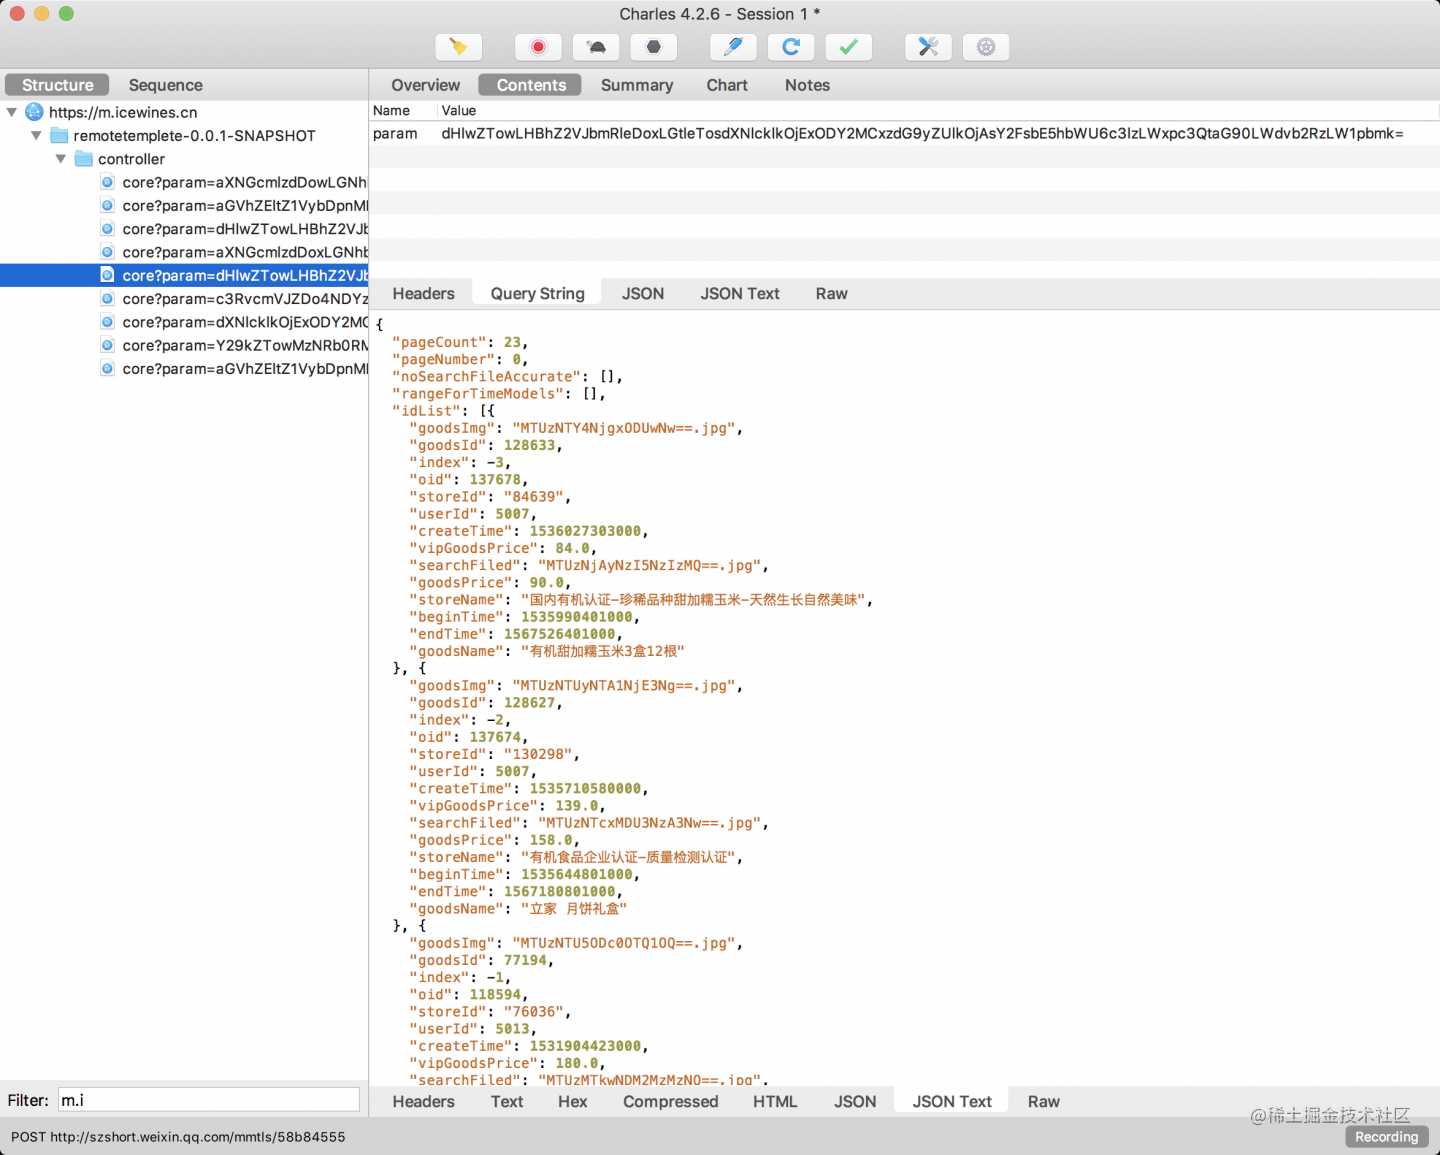Open the Tools wrench icon

[x=928, y=47]
